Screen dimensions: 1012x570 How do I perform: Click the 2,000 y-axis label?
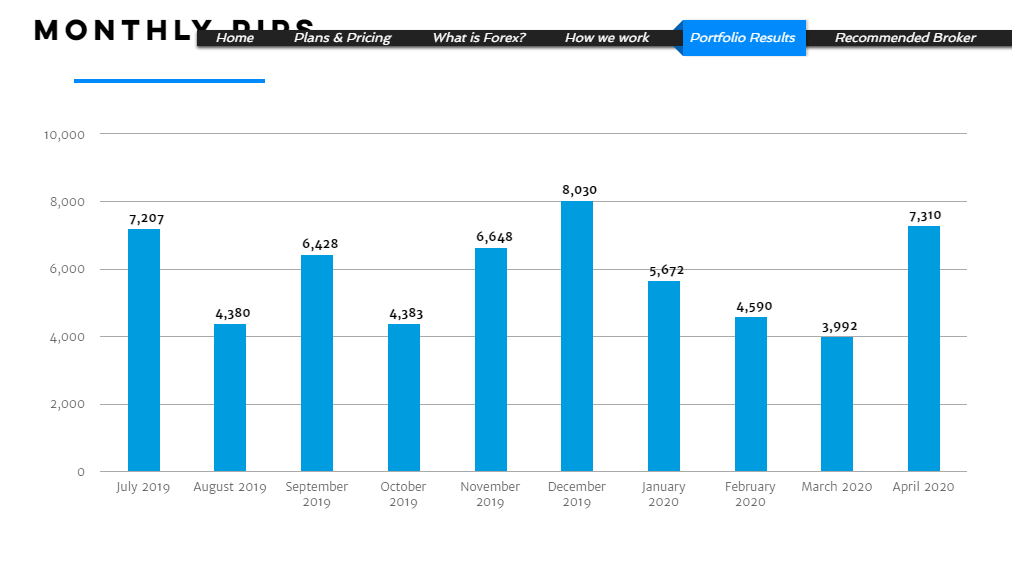pyautogui.click(x=67, y=404)
